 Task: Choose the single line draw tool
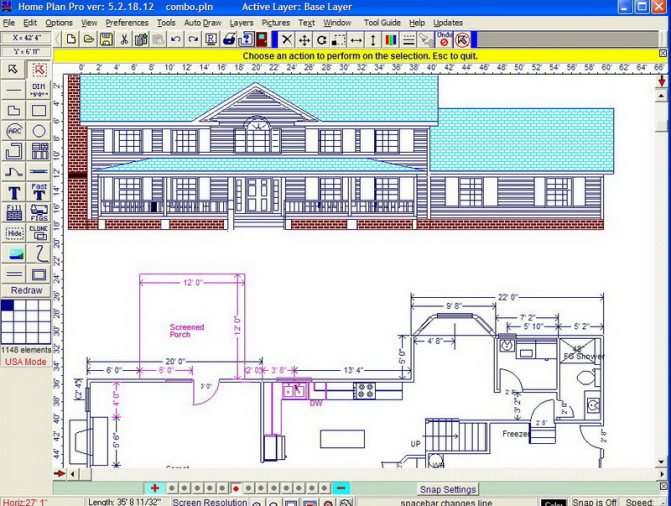[x=13, y=90]
